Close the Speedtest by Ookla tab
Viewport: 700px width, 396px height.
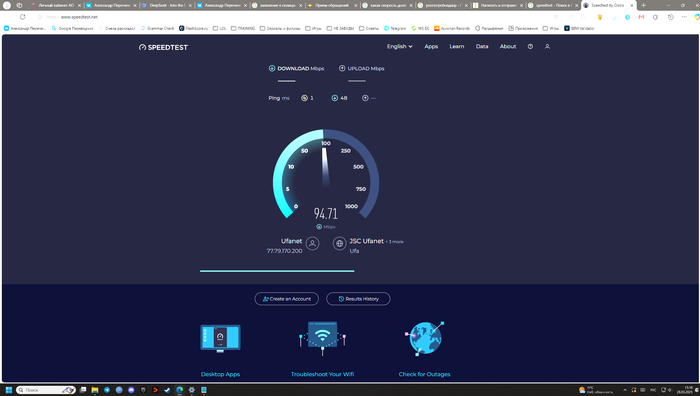tap(632, 5)
